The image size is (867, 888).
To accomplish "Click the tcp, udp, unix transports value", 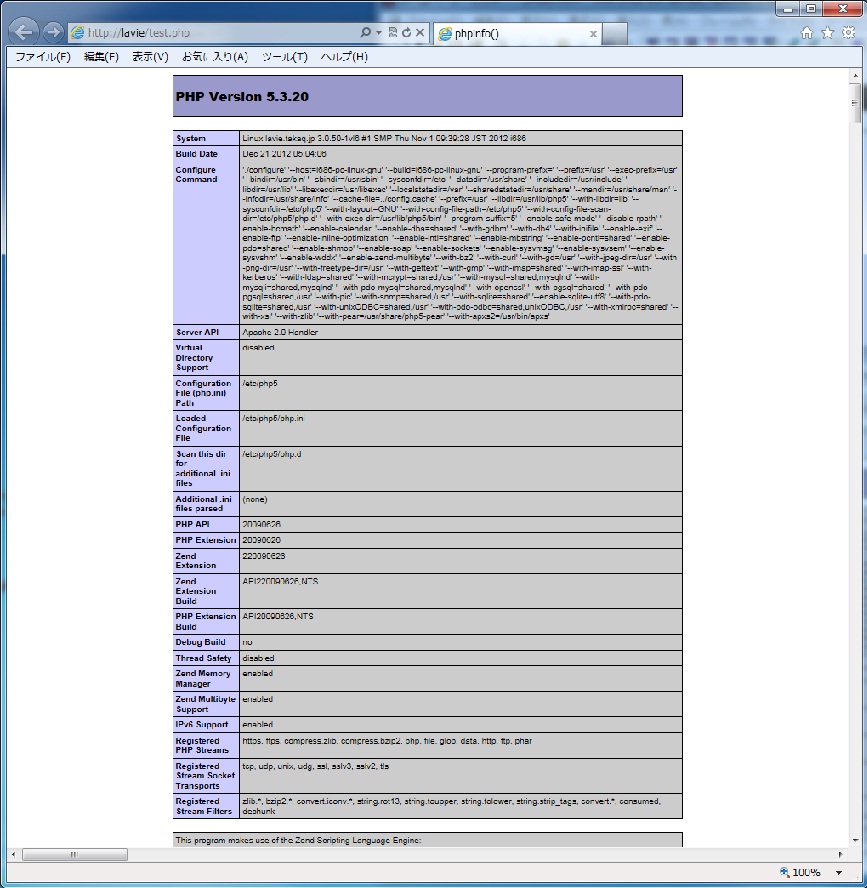I will click(315, 766).
